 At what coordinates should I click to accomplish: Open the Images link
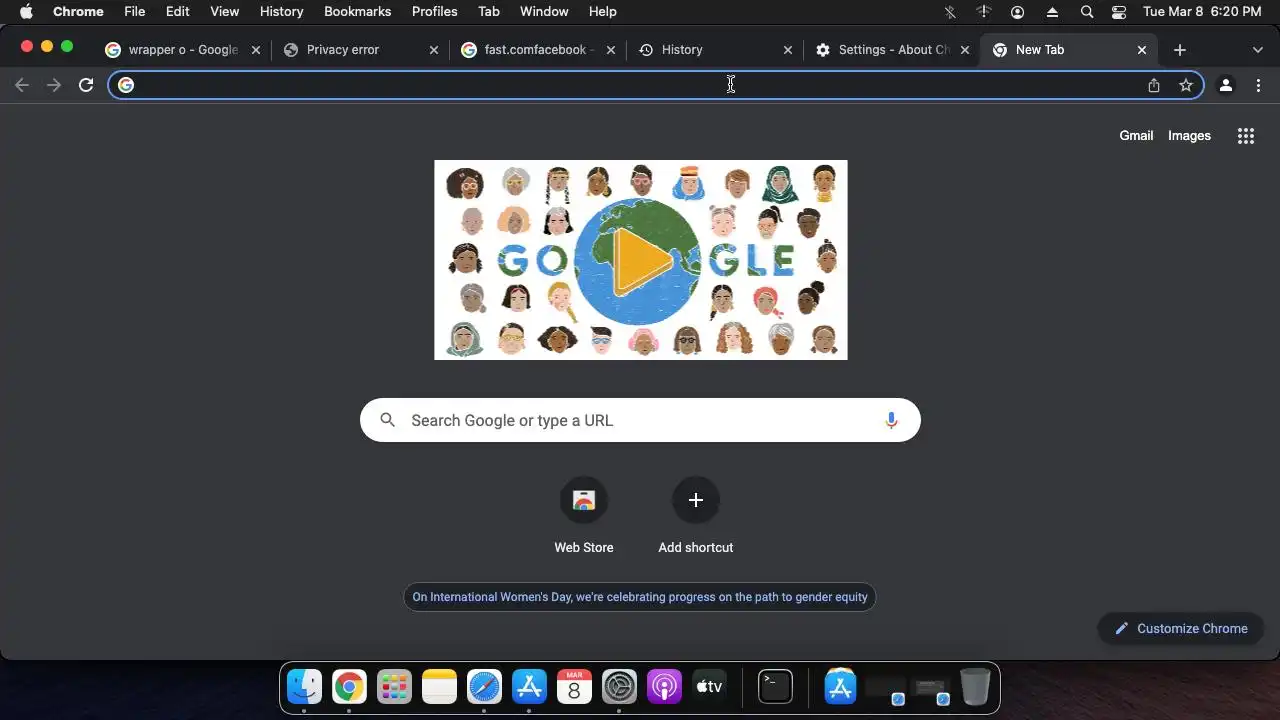tap(1189, 136)
